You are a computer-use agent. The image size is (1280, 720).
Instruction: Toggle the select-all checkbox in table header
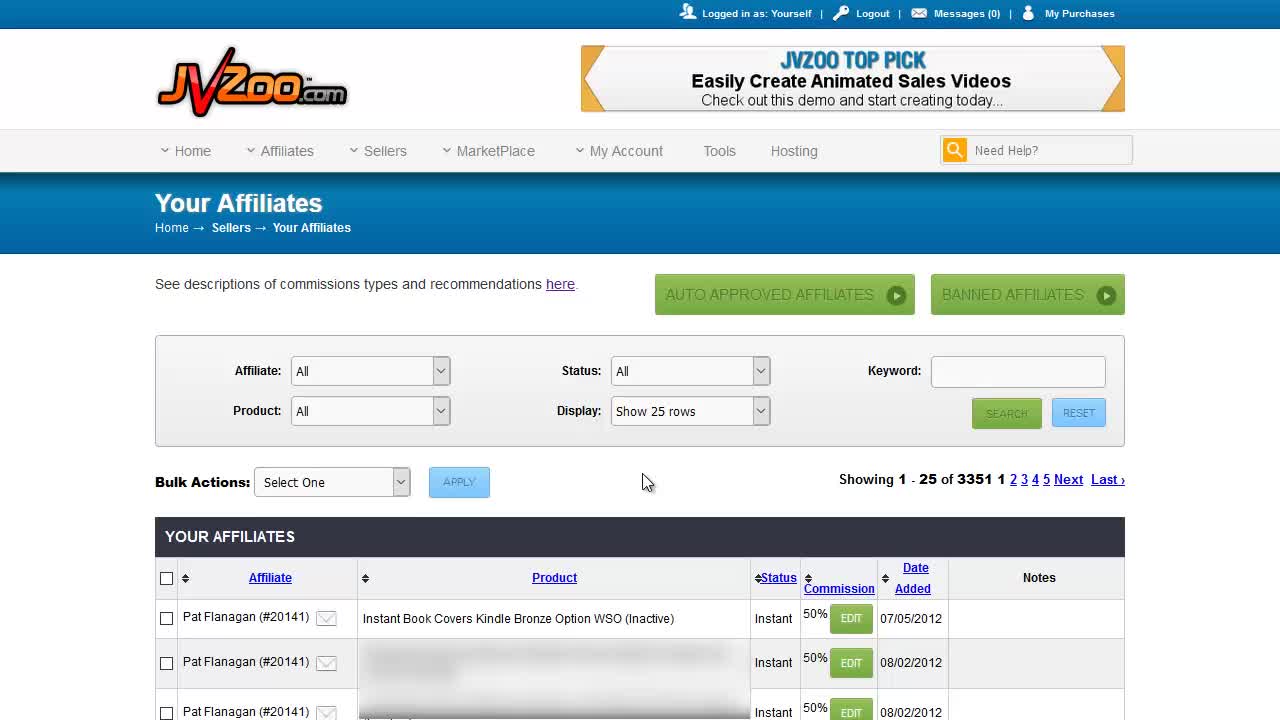point(167,578)
